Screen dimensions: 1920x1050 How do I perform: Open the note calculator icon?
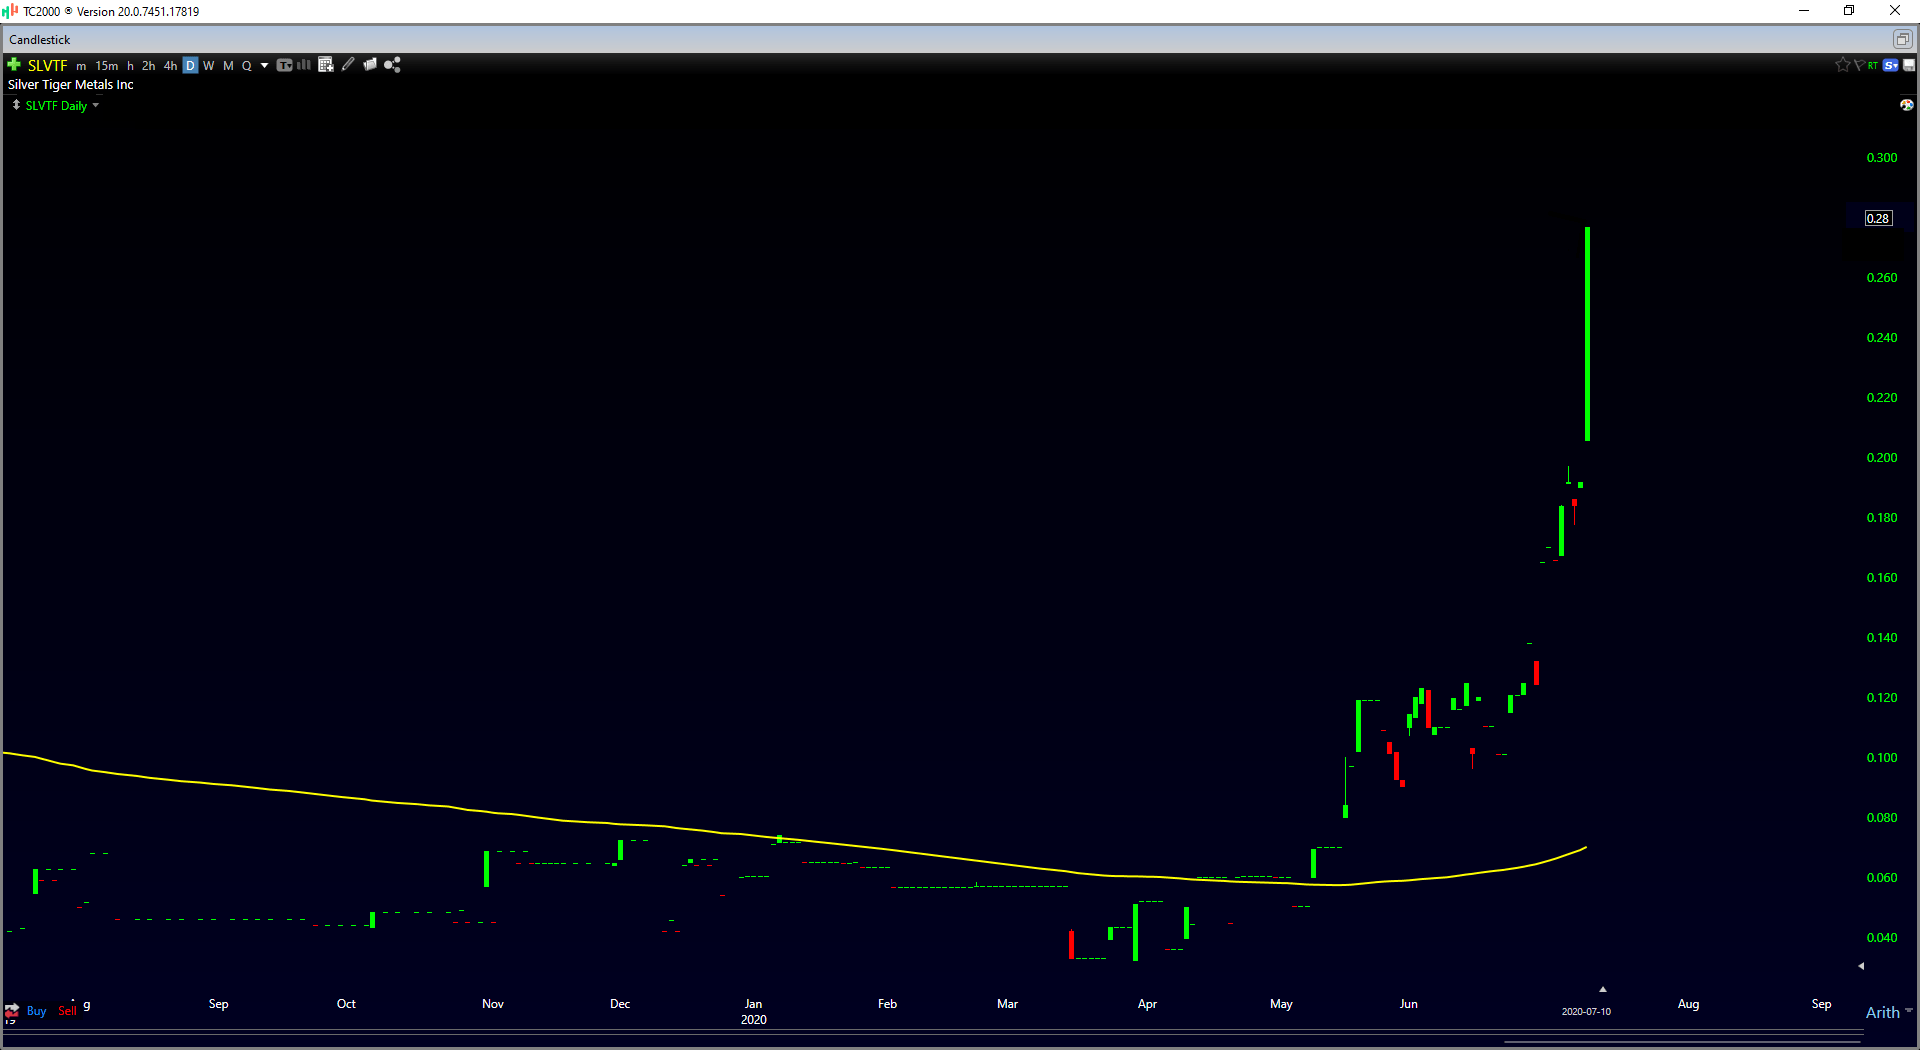click(326, 64)
